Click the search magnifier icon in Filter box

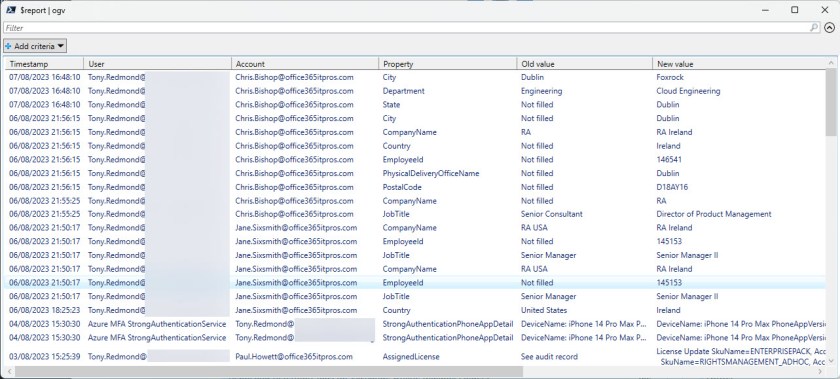click(814, 27)
